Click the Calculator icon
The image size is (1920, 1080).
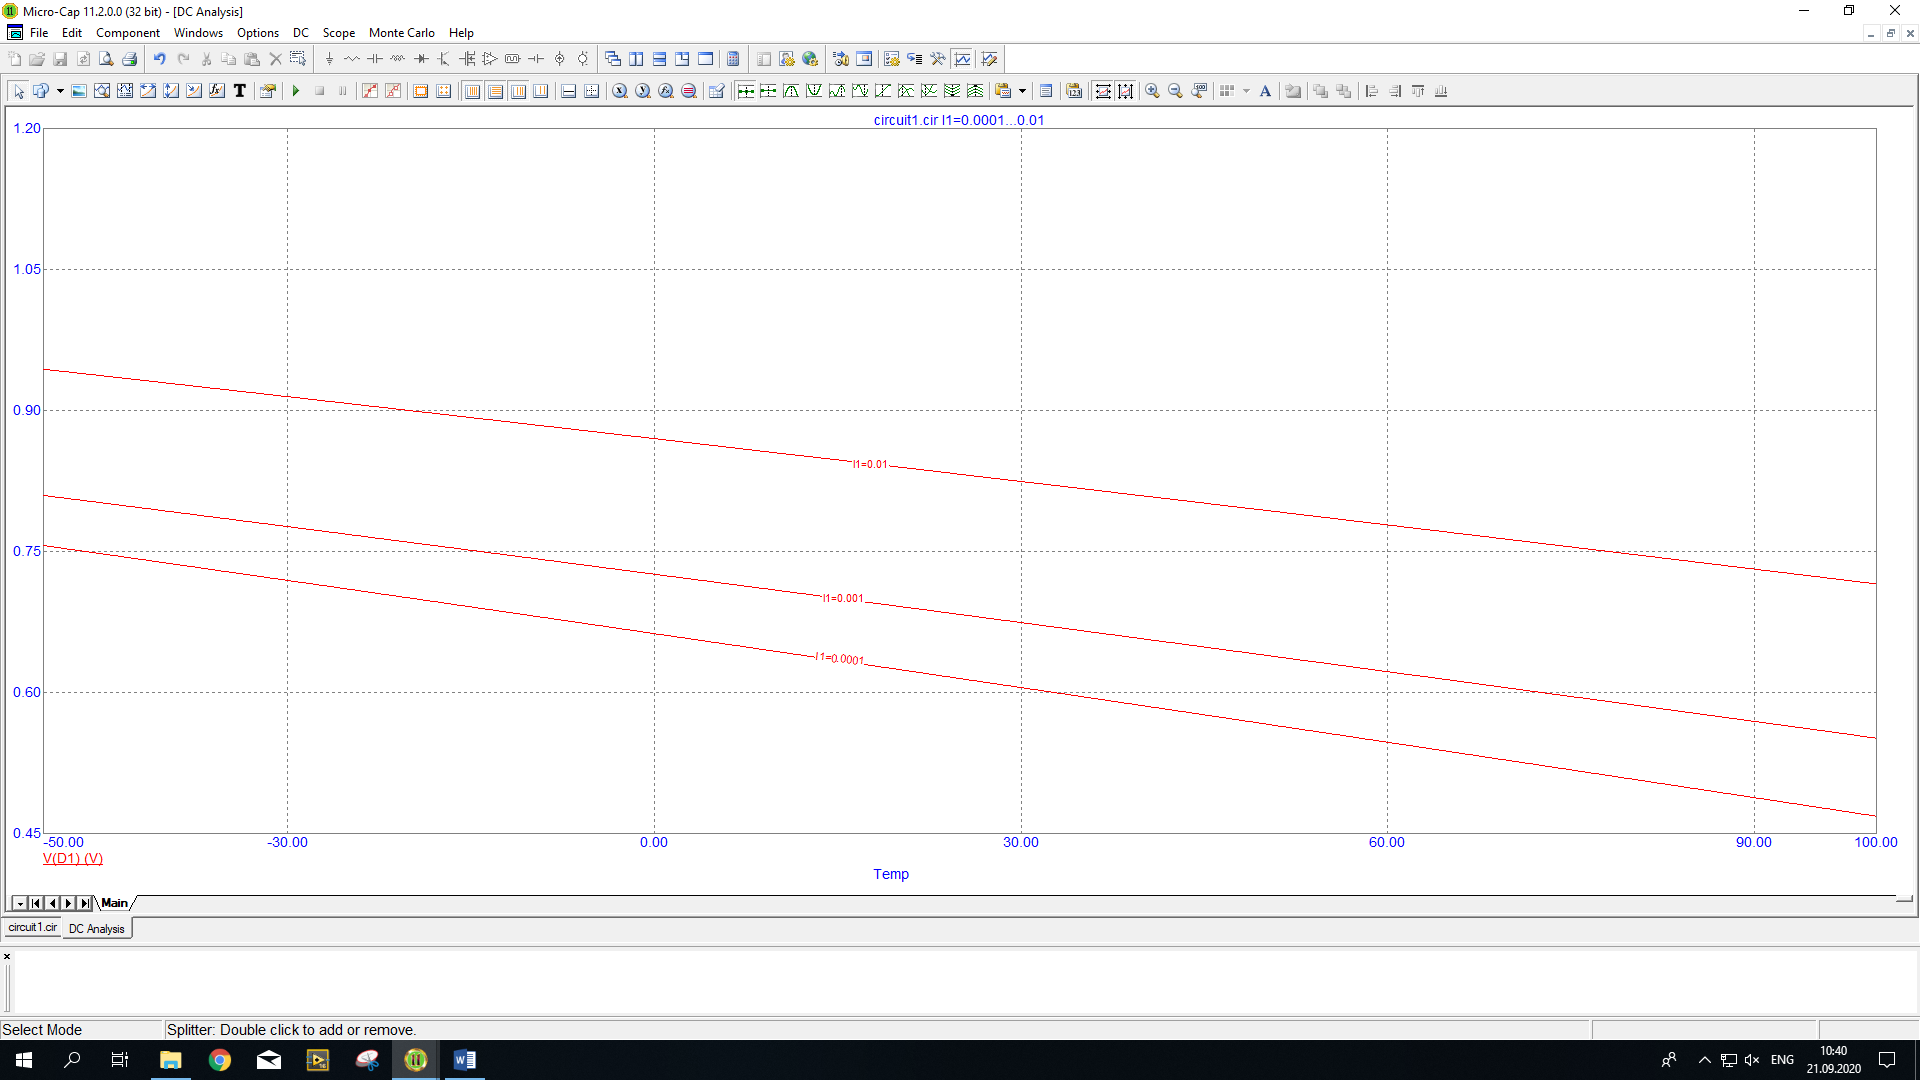coord(733,59)
